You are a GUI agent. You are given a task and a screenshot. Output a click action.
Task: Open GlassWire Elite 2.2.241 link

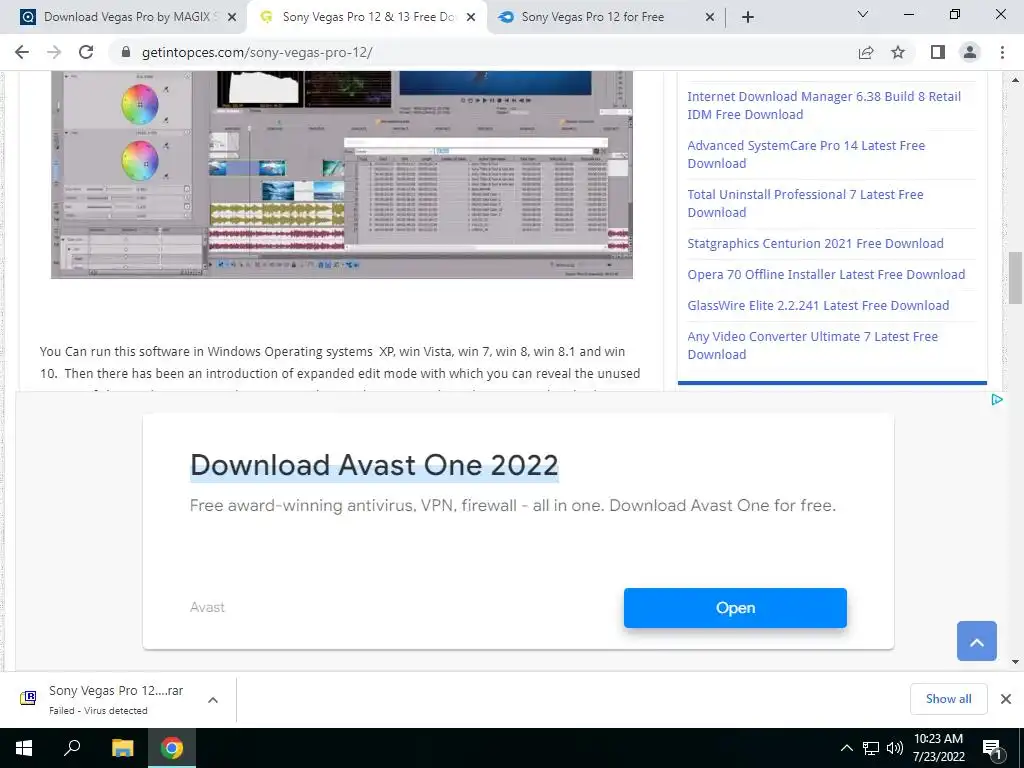[x=818, y=305]
